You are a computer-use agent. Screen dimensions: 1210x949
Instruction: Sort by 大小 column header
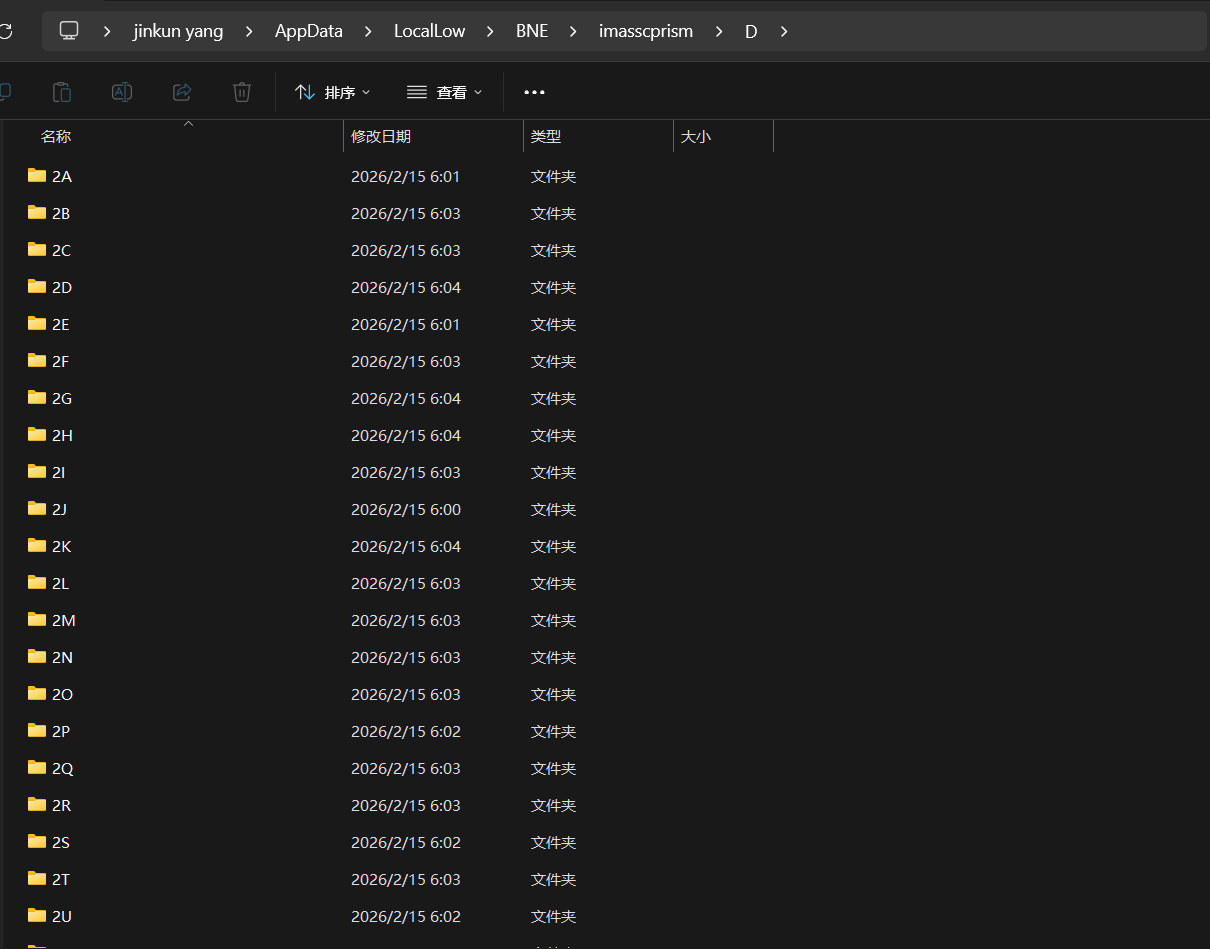click(696, 136)
